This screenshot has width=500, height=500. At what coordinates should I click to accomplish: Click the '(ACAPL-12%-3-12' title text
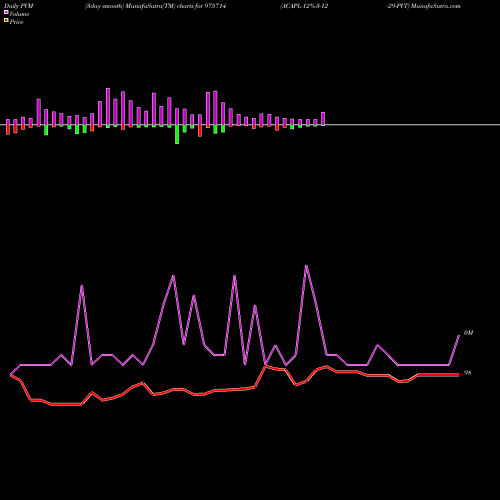pyautogui.click(x=304, y=6)
